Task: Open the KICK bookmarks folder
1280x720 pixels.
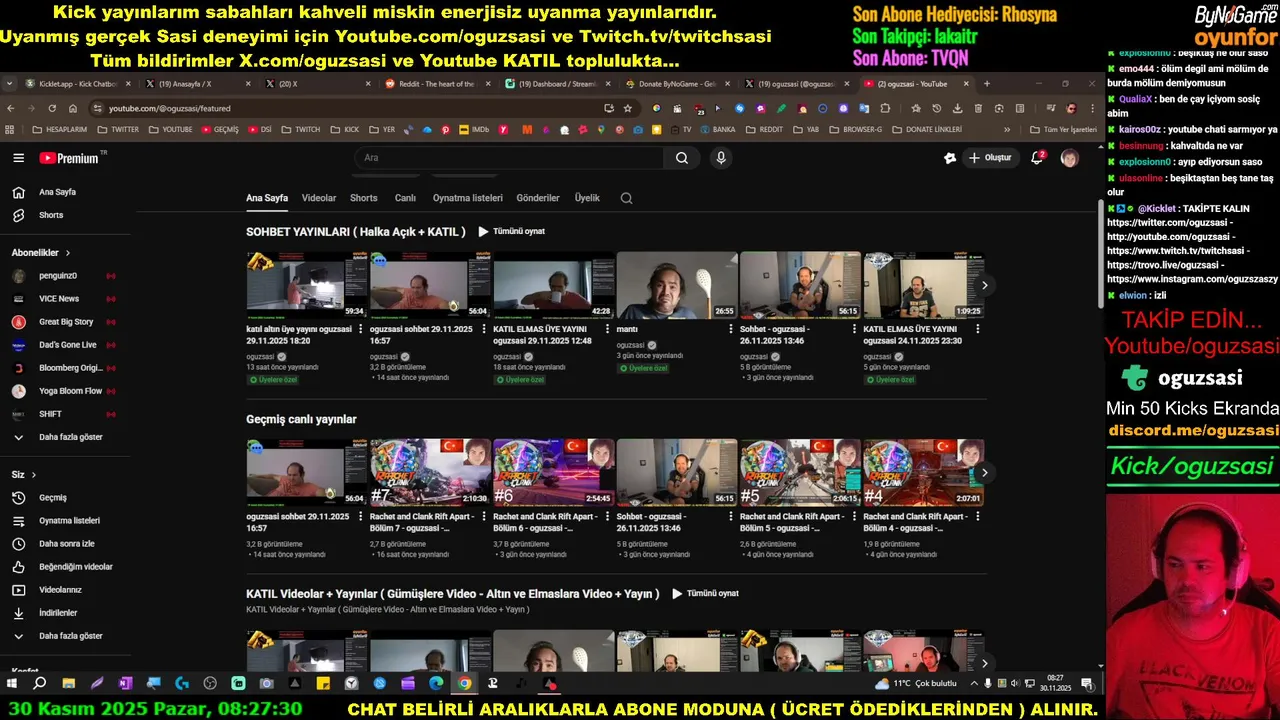Action: pos(345,130)
